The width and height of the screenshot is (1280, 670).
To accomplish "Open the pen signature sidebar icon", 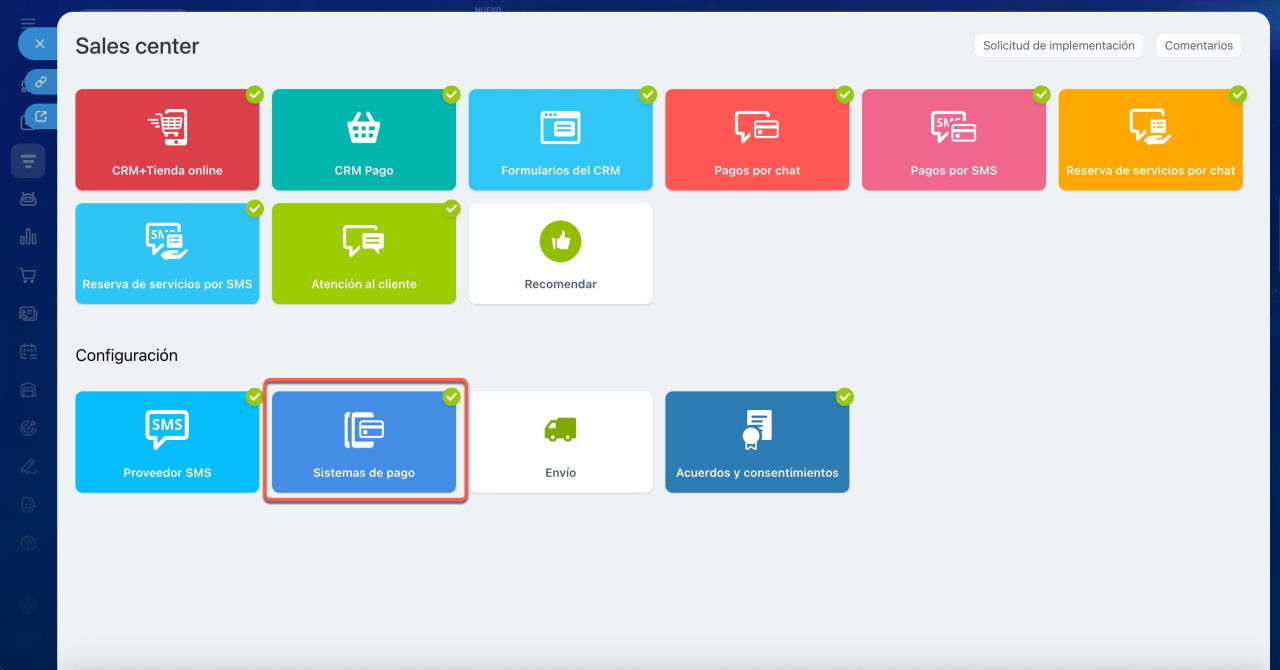I will pos(28,466).
